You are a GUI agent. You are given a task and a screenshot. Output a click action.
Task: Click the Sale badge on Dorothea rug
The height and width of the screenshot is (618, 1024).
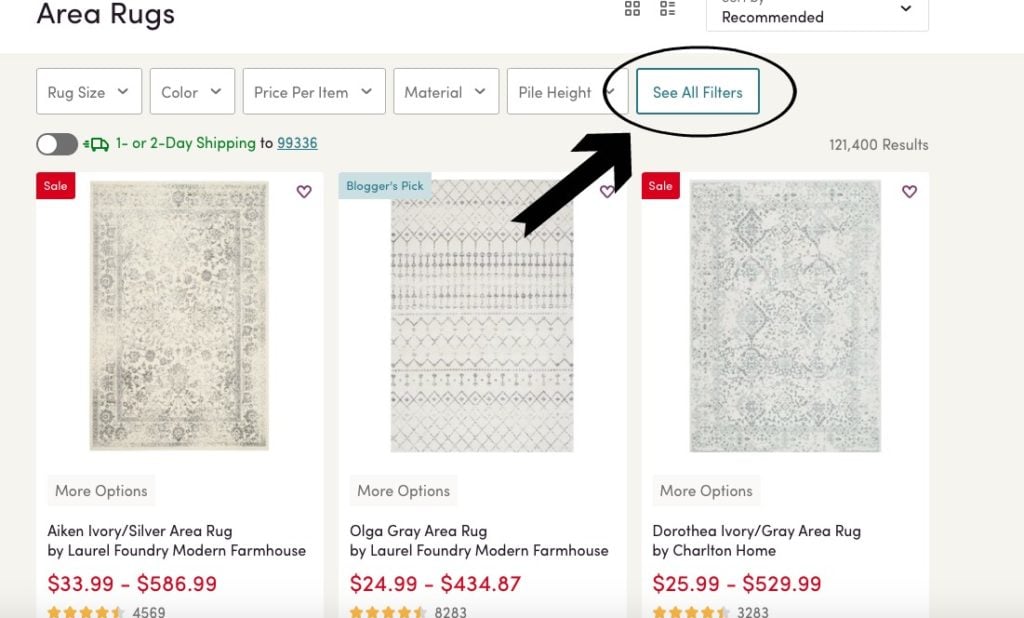[660, 186]
